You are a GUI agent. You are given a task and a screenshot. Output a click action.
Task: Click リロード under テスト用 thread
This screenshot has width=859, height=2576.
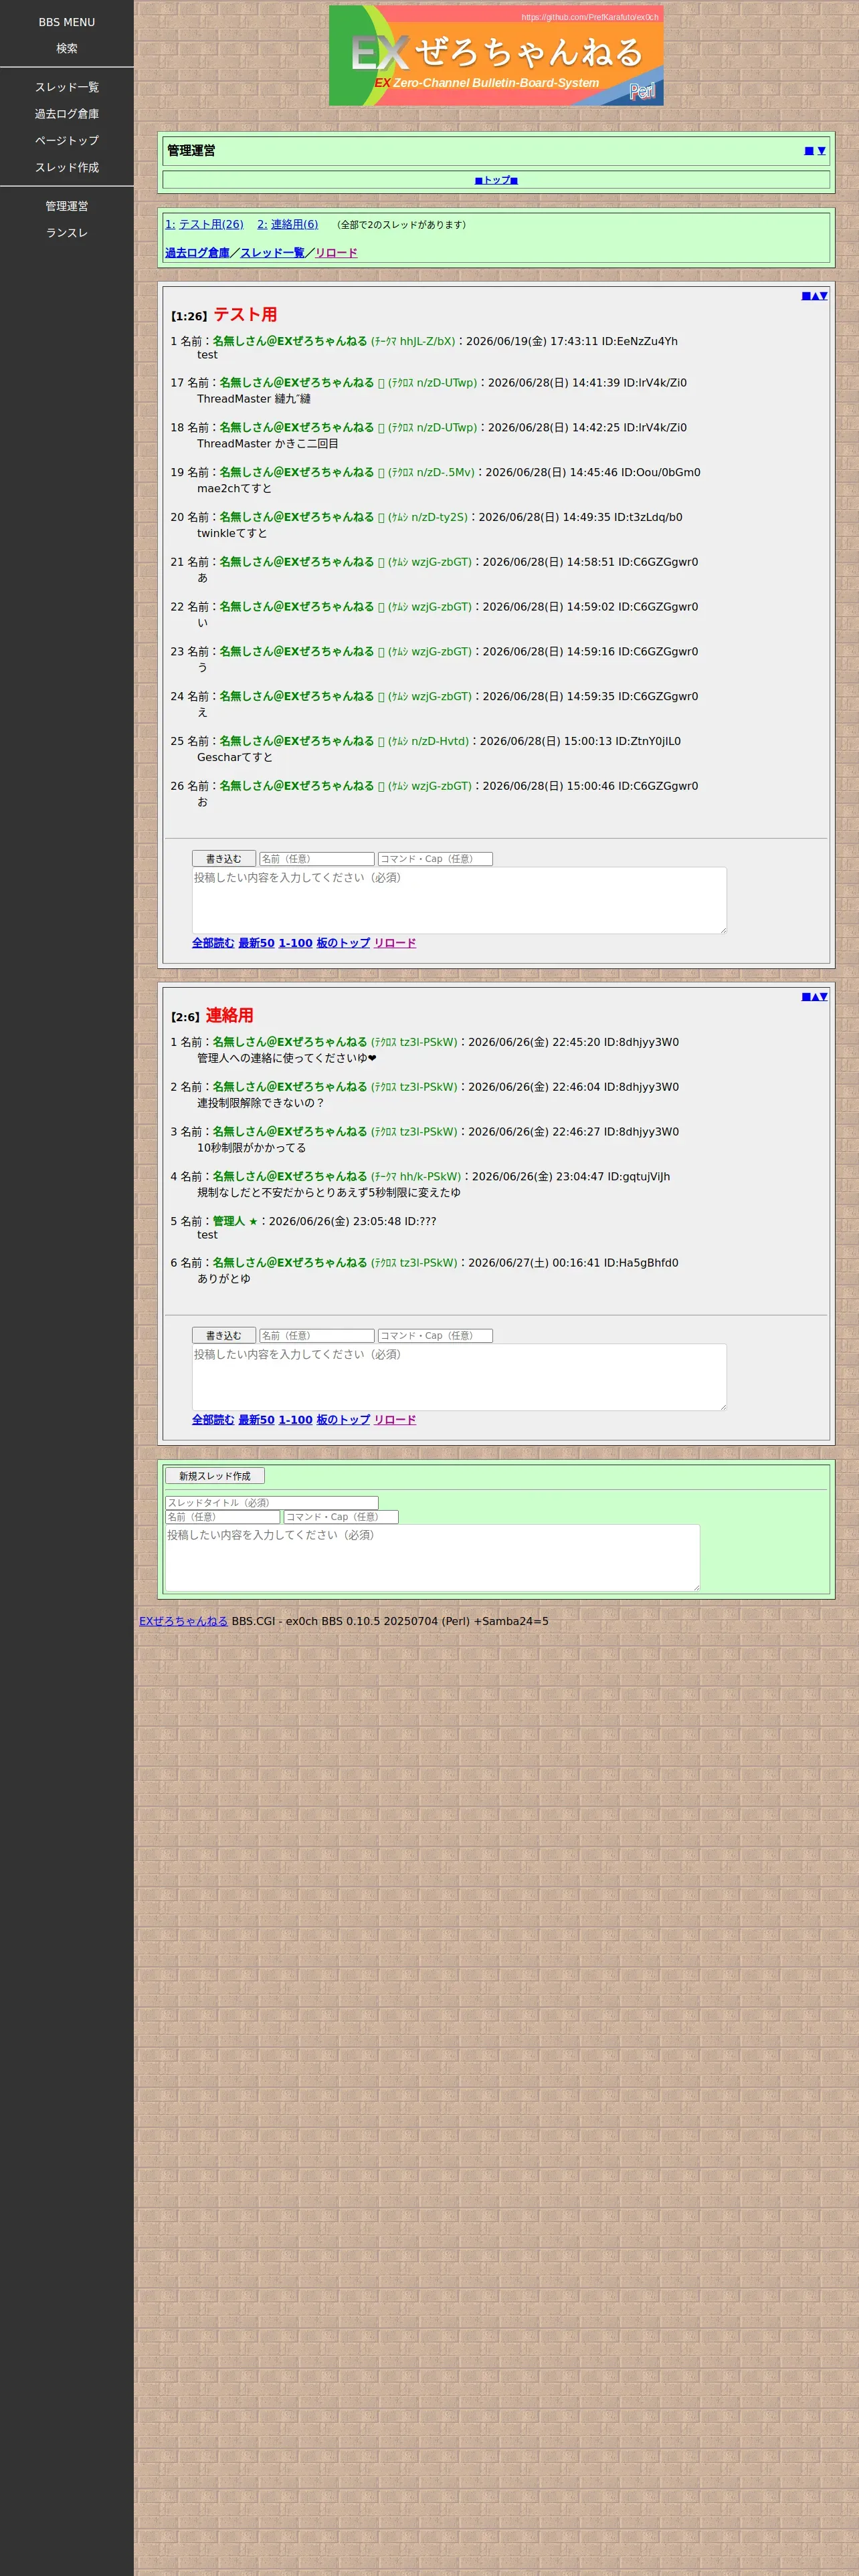395,943
